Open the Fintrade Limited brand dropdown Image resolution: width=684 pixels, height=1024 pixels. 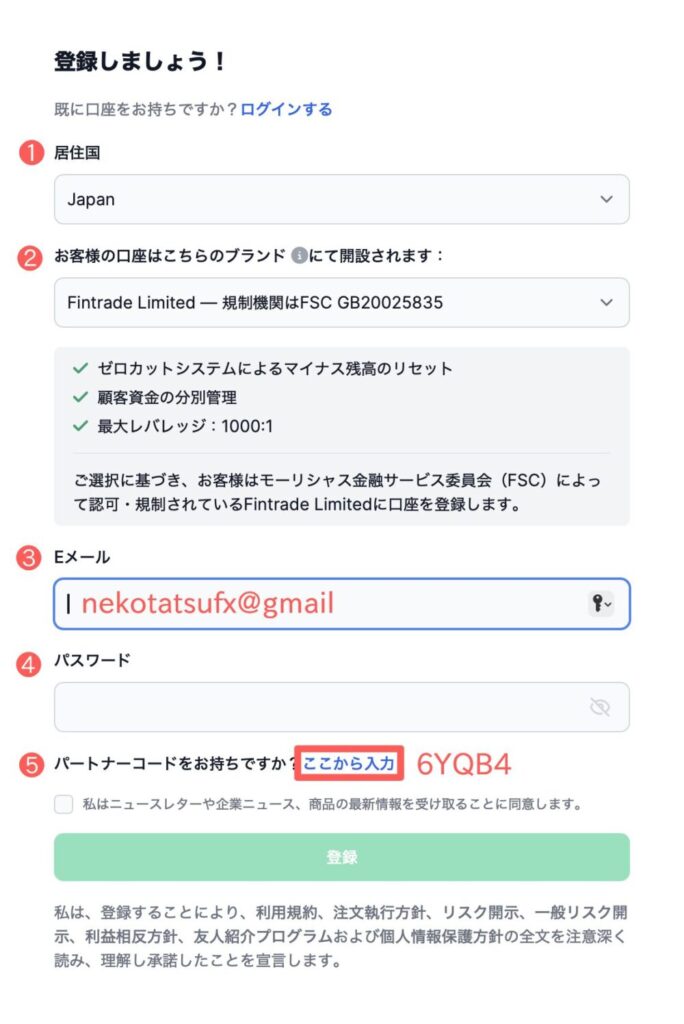point(342,302)
